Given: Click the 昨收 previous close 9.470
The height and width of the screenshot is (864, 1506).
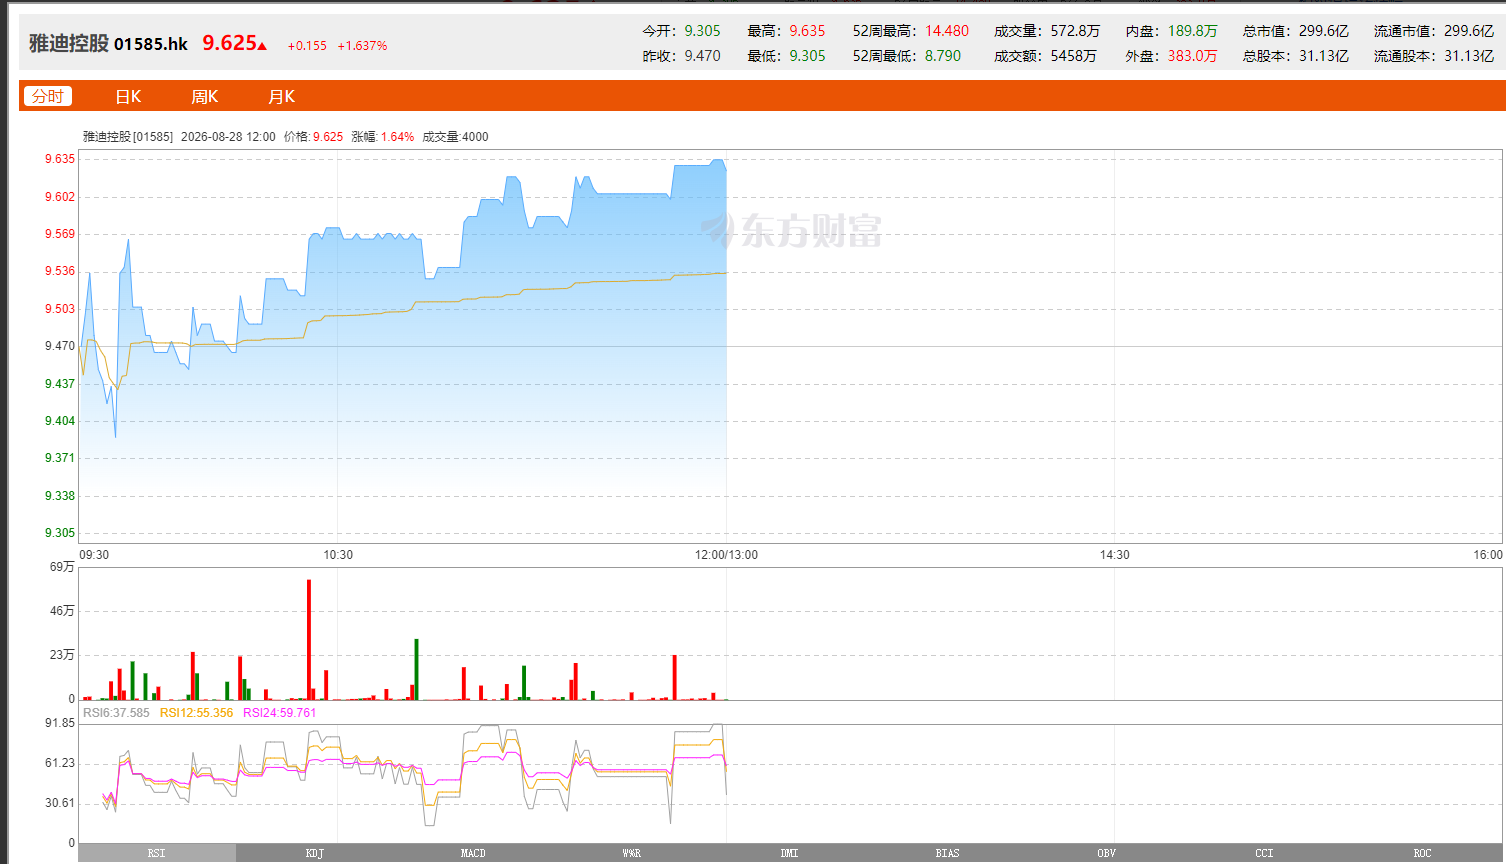Looking at the screenshot, I should pos(702,56).
